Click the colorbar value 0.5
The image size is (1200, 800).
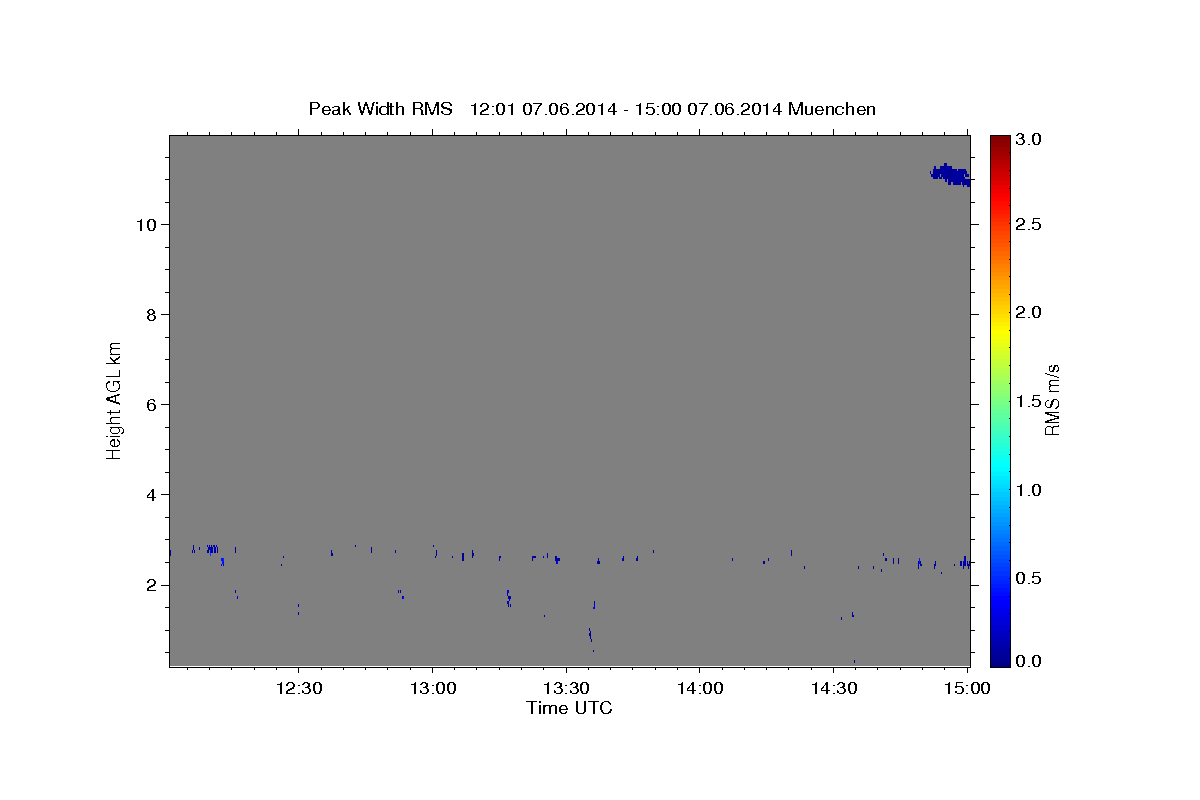coord(1031,578)
